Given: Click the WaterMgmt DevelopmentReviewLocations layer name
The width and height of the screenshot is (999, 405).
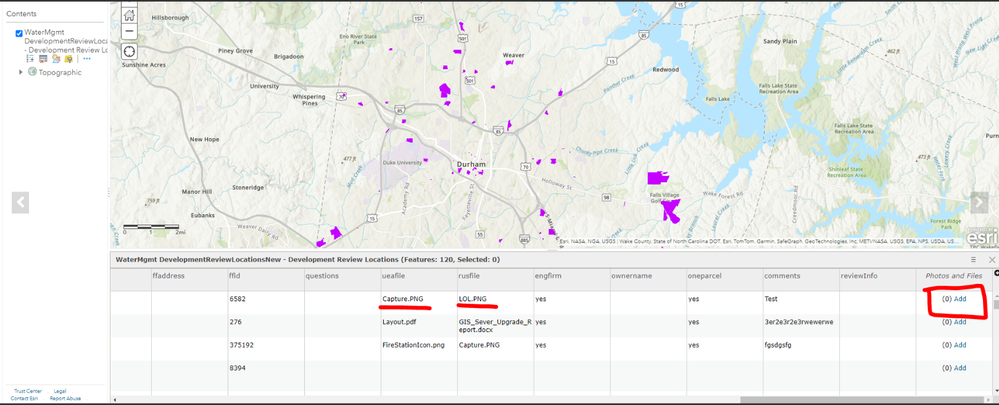Looking at the screenshot, I should 66,41.
